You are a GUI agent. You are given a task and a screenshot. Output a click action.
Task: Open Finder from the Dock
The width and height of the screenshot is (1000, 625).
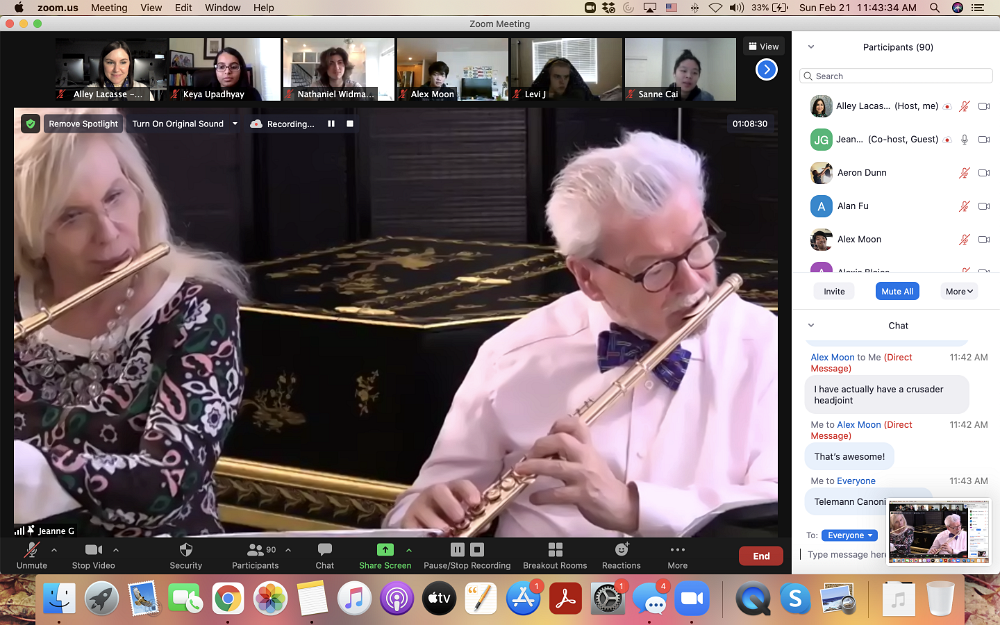[x=59, y=599]
